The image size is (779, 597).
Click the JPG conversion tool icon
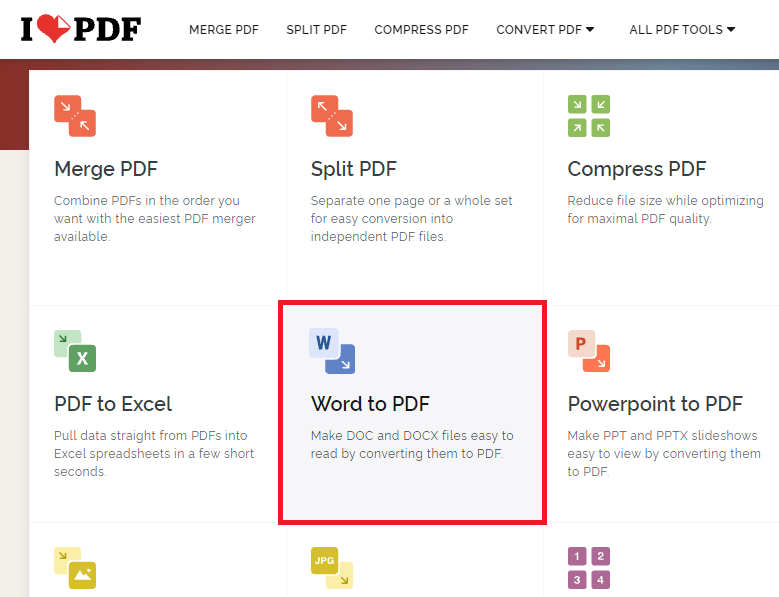click(x=332, y=568)
